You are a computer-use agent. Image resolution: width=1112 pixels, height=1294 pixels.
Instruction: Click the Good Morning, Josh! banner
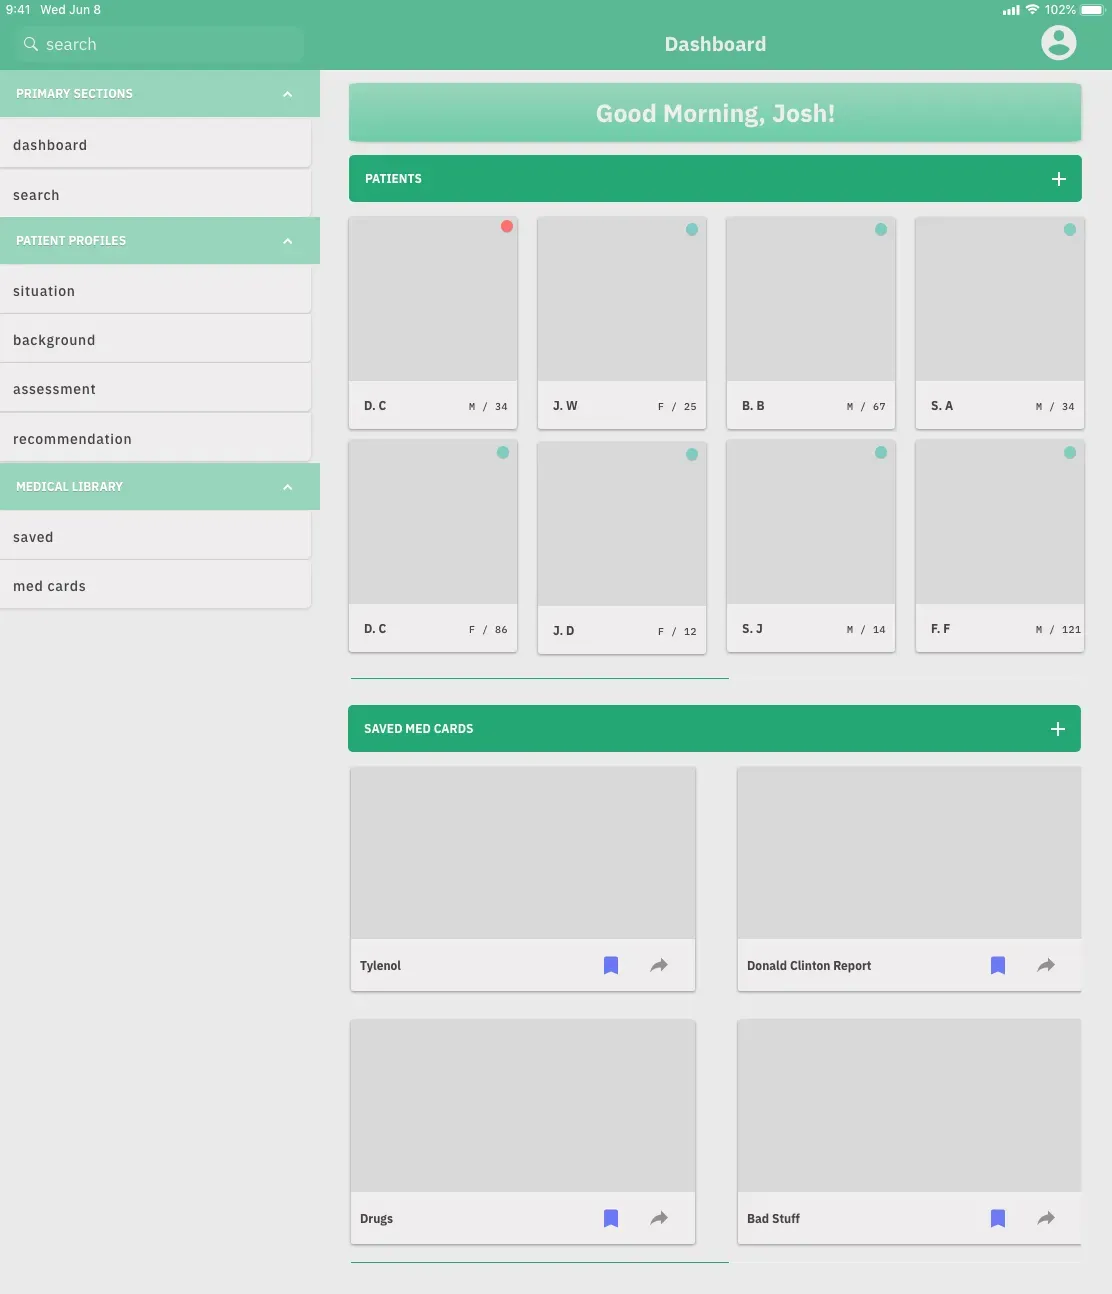(715, 113)
